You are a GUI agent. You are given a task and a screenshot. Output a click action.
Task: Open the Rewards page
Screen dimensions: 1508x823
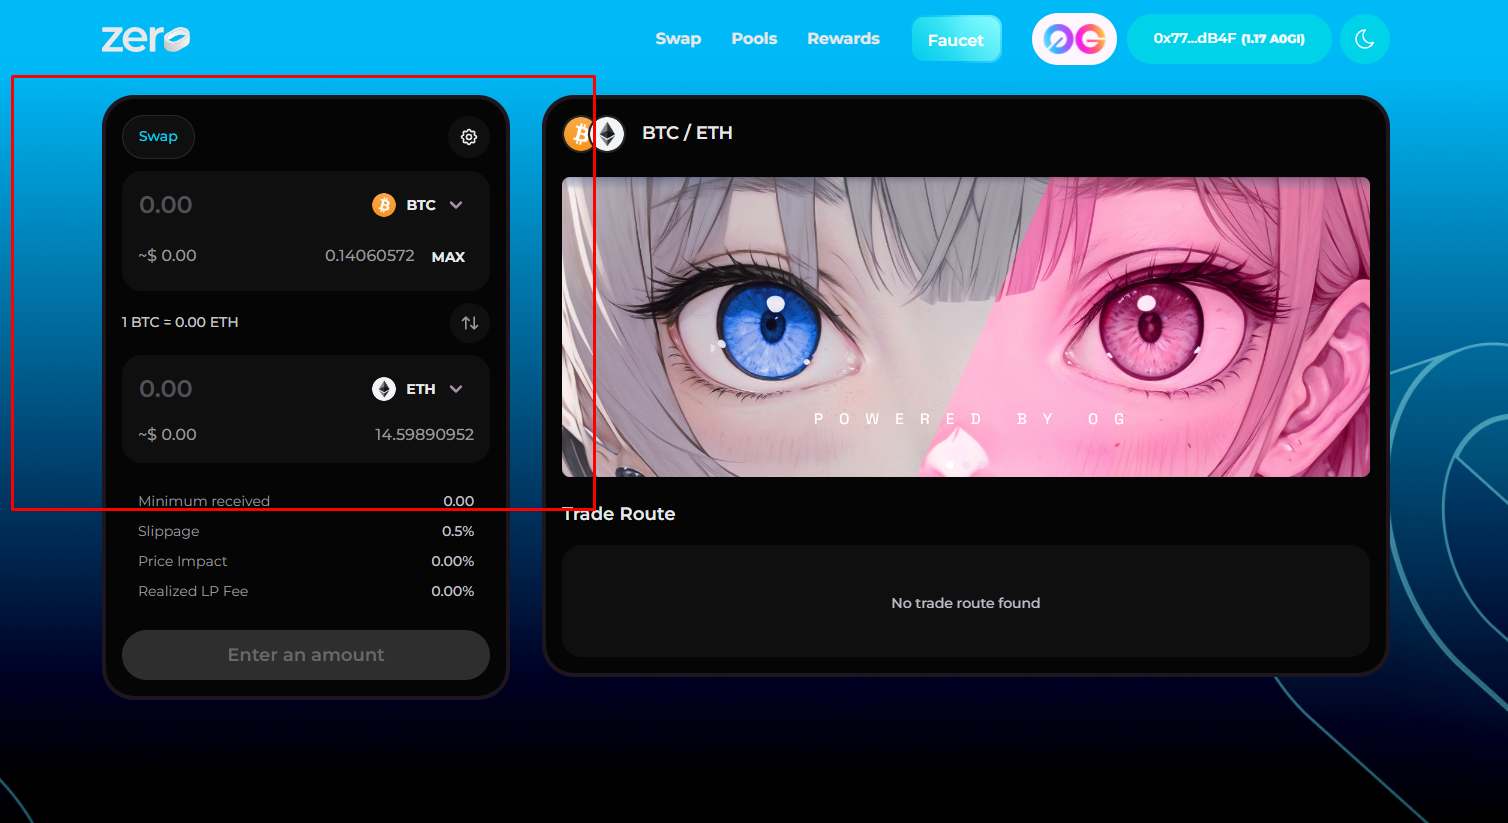pos(843,39)
